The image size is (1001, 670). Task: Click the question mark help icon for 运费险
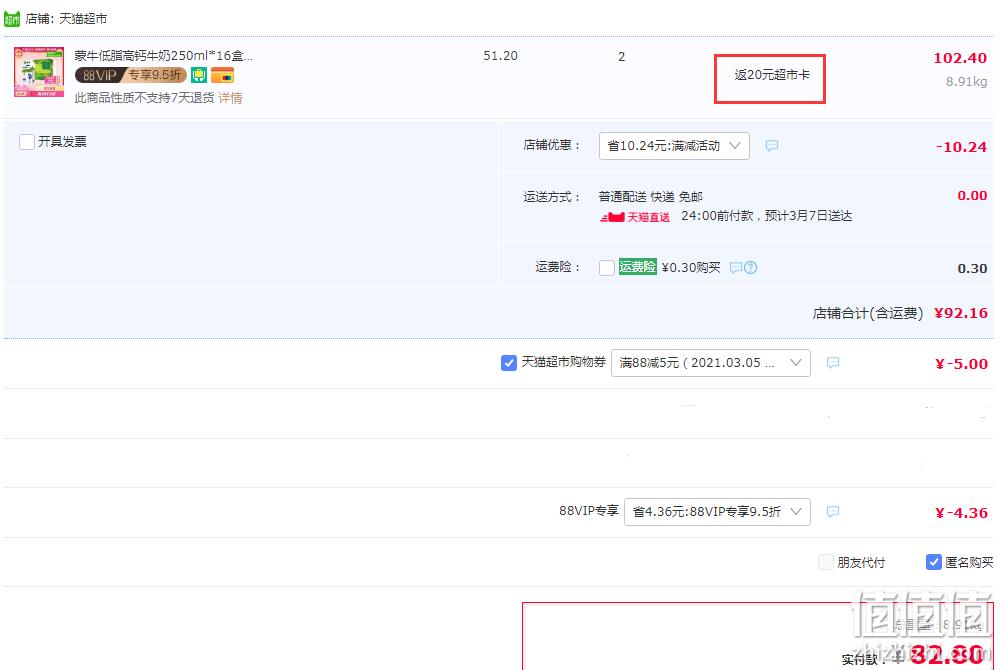(751, 267)
